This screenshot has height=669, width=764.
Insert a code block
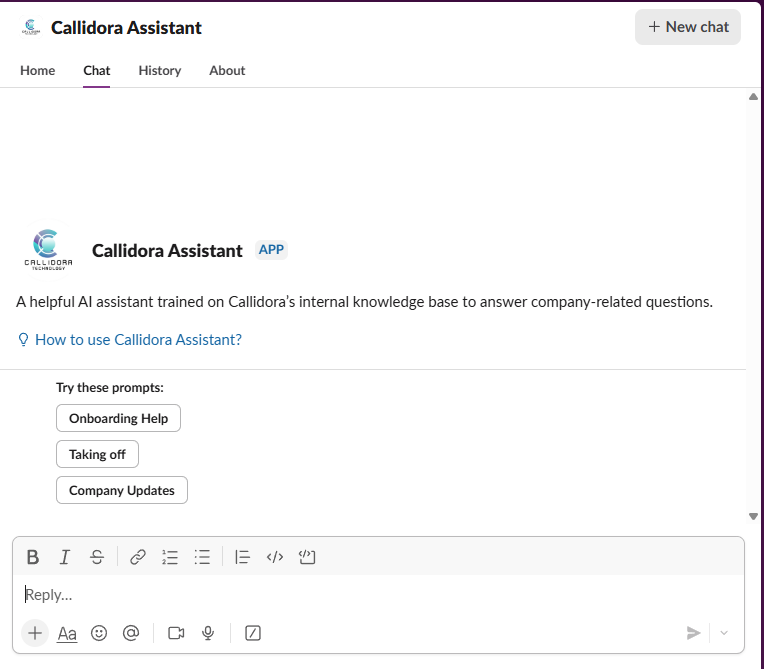tap(307, 557)
